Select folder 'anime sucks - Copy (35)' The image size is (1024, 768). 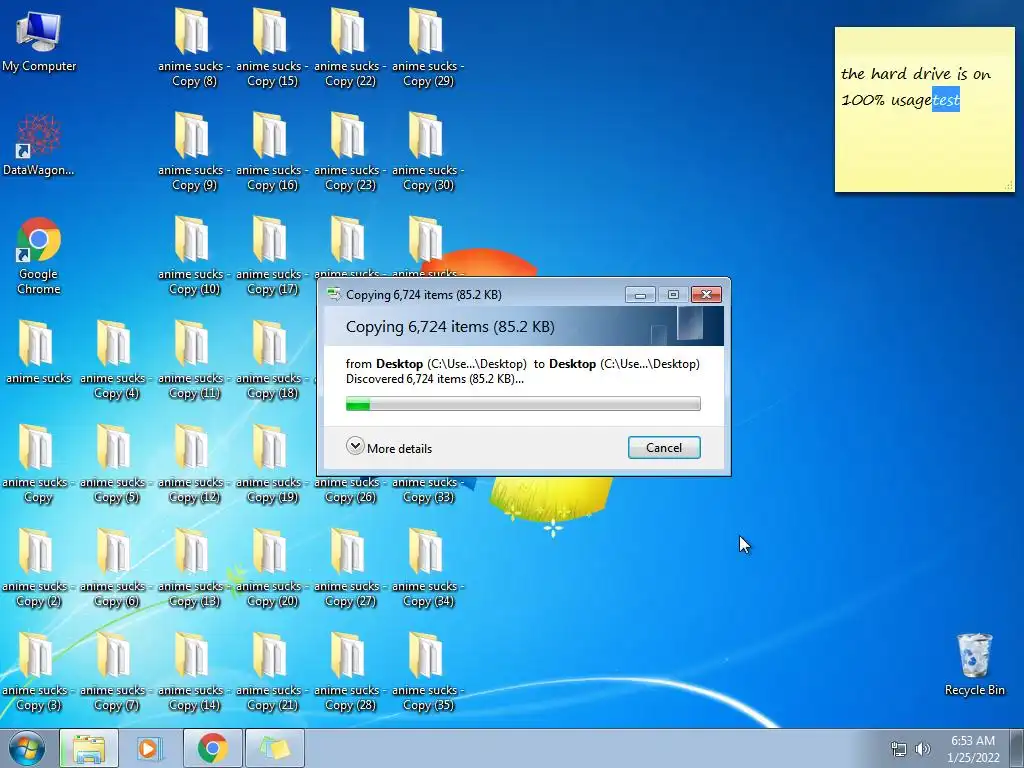coord(428,671)
